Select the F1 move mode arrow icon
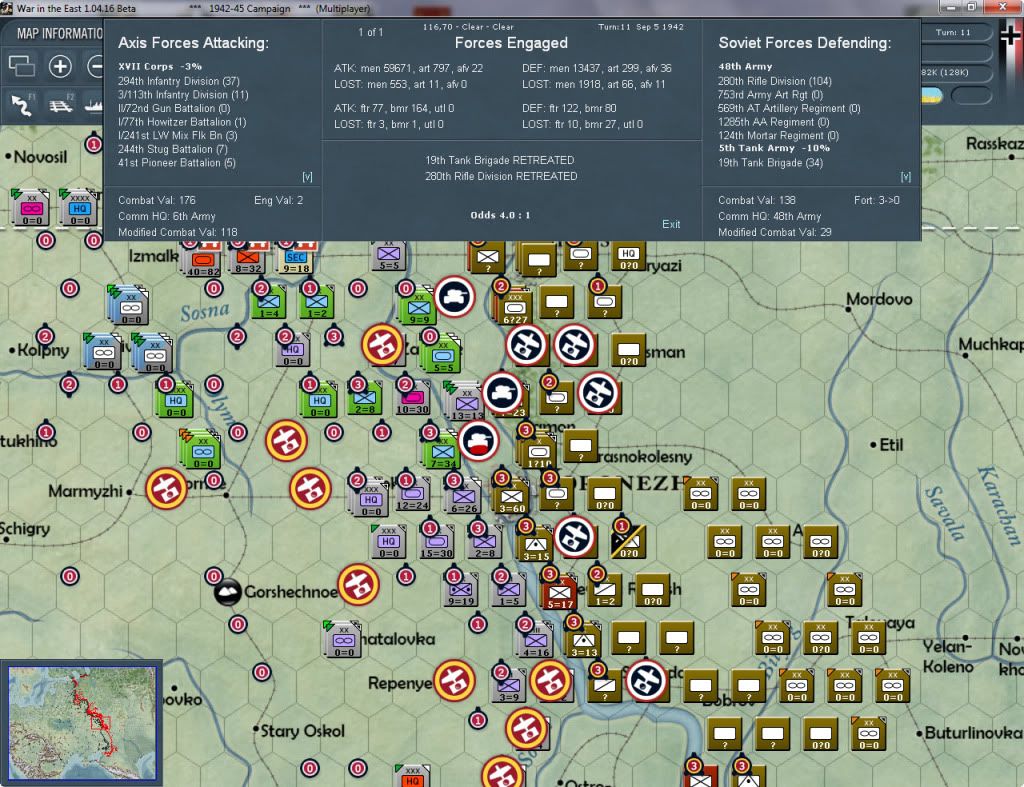Image resolution: width=1024 pixels, height=787 pixels. click(22, 104)
